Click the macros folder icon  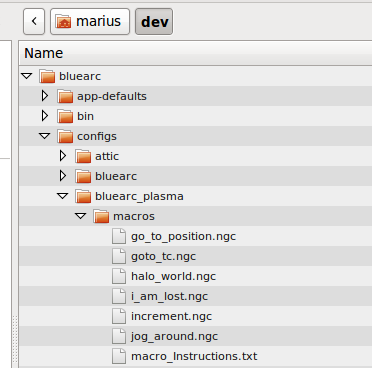[x=101, y=216]
